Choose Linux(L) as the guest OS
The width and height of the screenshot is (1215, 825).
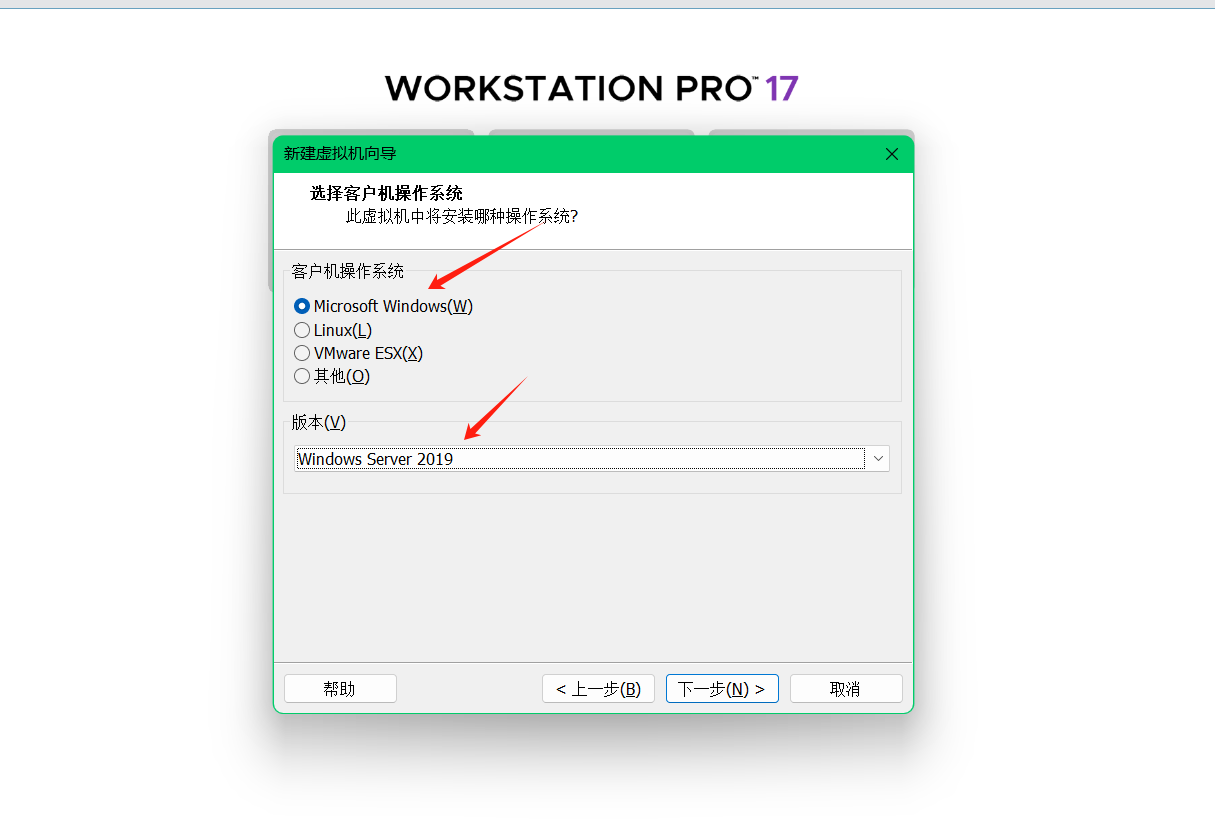point(302,330)
